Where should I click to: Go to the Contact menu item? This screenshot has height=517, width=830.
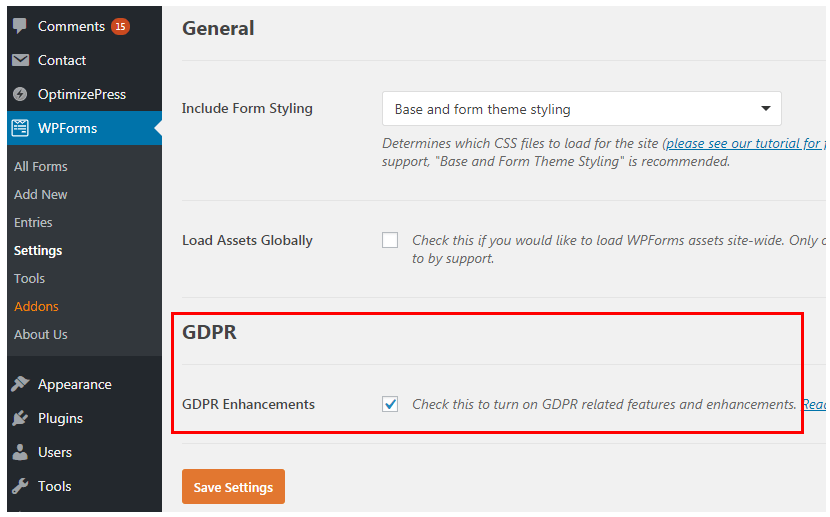(x=62, y=60)
